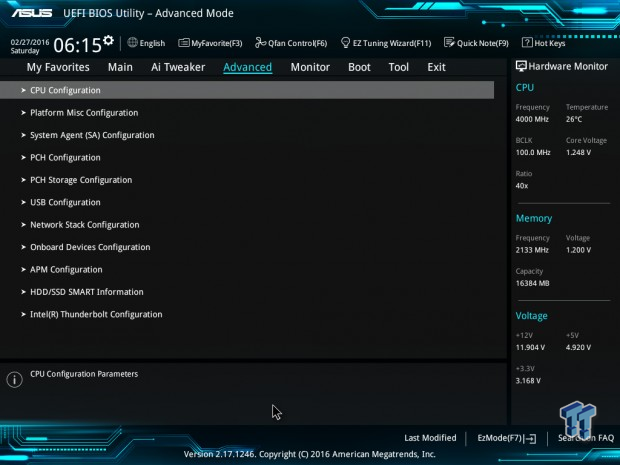Expand USB Configuration arrow
The height and width of the screenshot is (465, 620).
point(23,202)
